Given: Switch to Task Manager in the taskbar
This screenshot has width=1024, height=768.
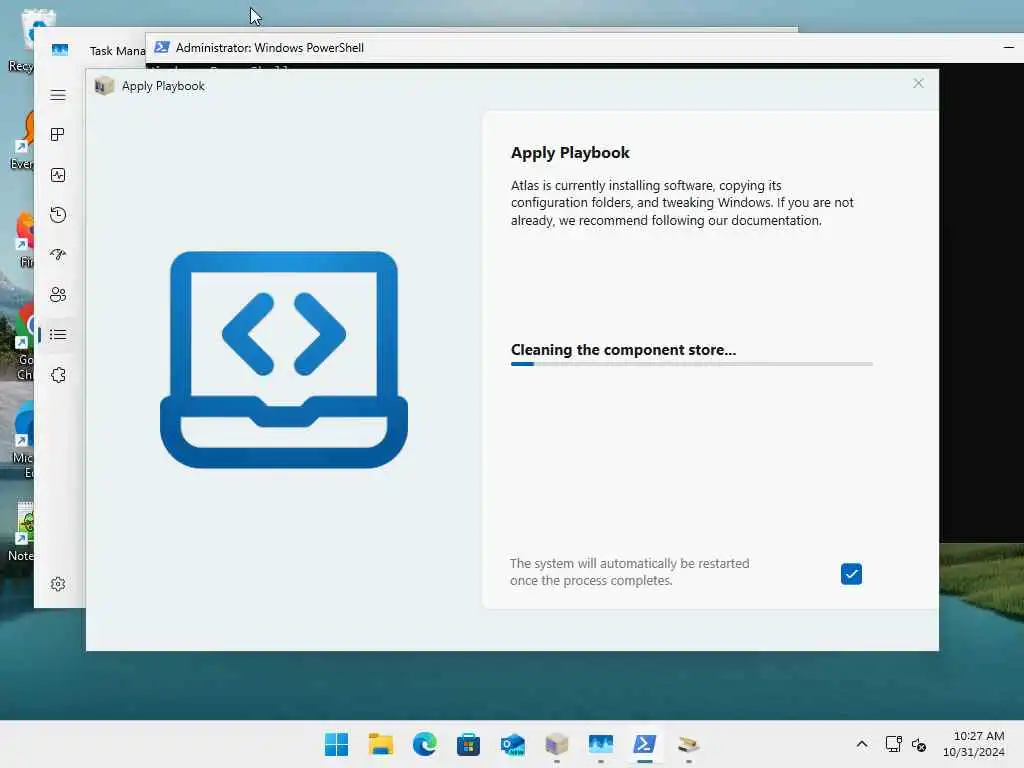Looking at the screenshot, I should pos(601,744).
